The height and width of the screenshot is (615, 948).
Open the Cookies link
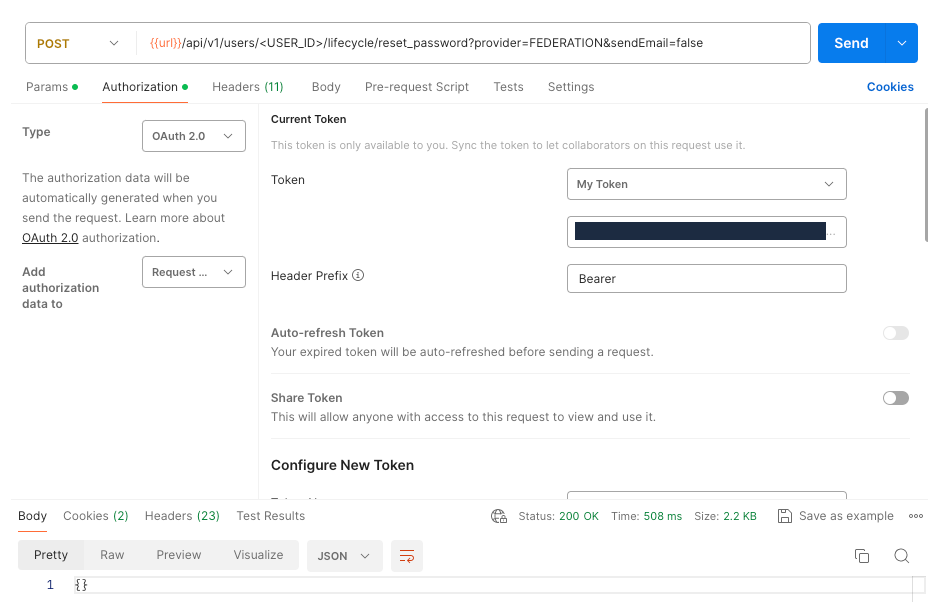(889, 87)
